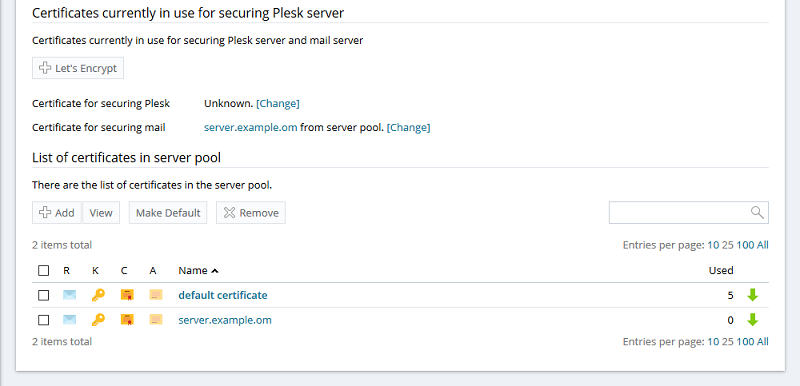Viewport: 800px width, 386px height.
Task: Click the View button
Action: click(101, 213)
